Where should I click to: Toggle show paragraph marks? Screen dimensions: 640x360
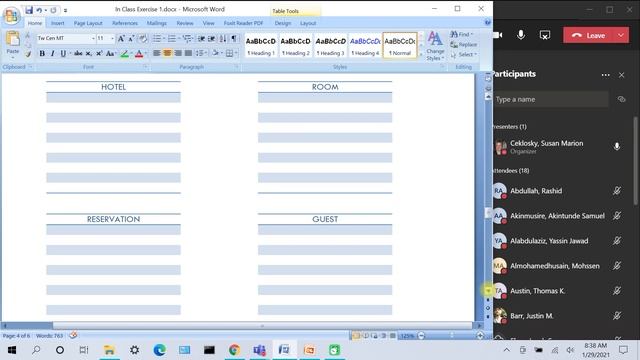coord(234,38)
